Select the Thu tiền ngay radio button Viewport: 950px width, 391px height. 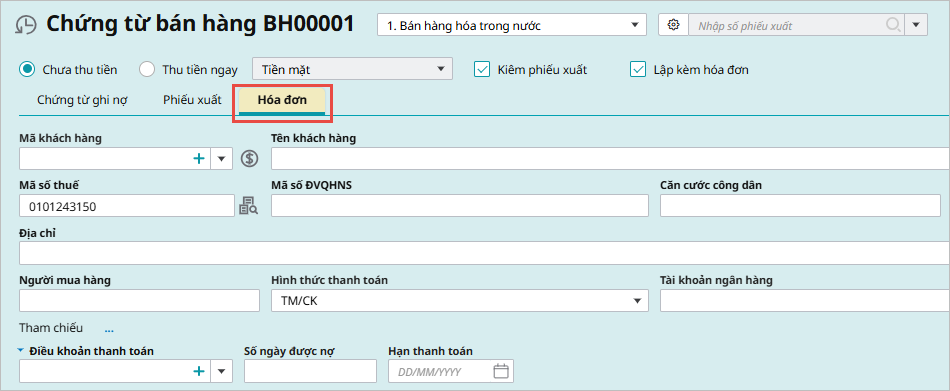pos(147,69)
